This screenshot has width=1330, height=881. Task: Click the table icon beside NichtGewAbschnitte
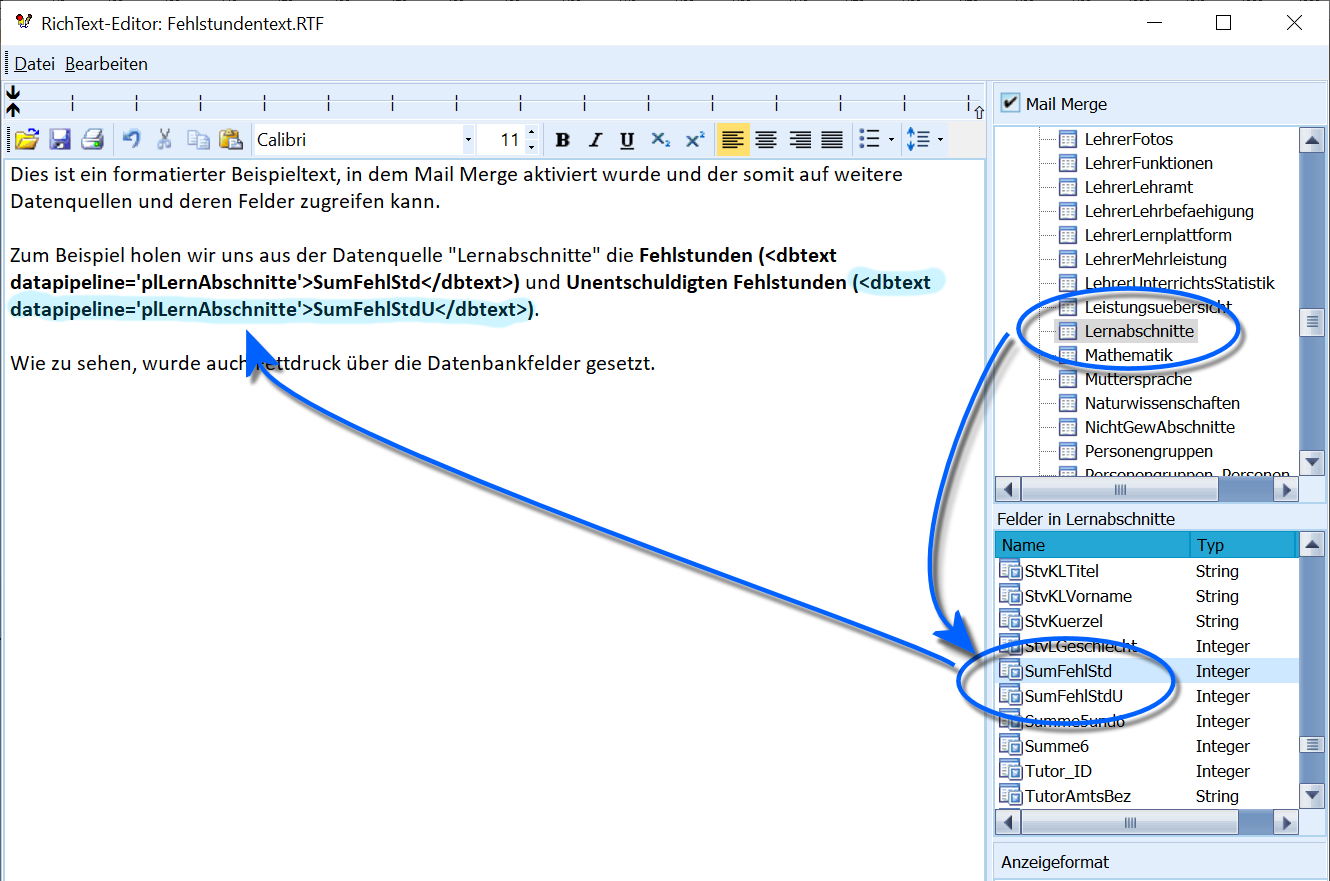[x=1068, y=427]
